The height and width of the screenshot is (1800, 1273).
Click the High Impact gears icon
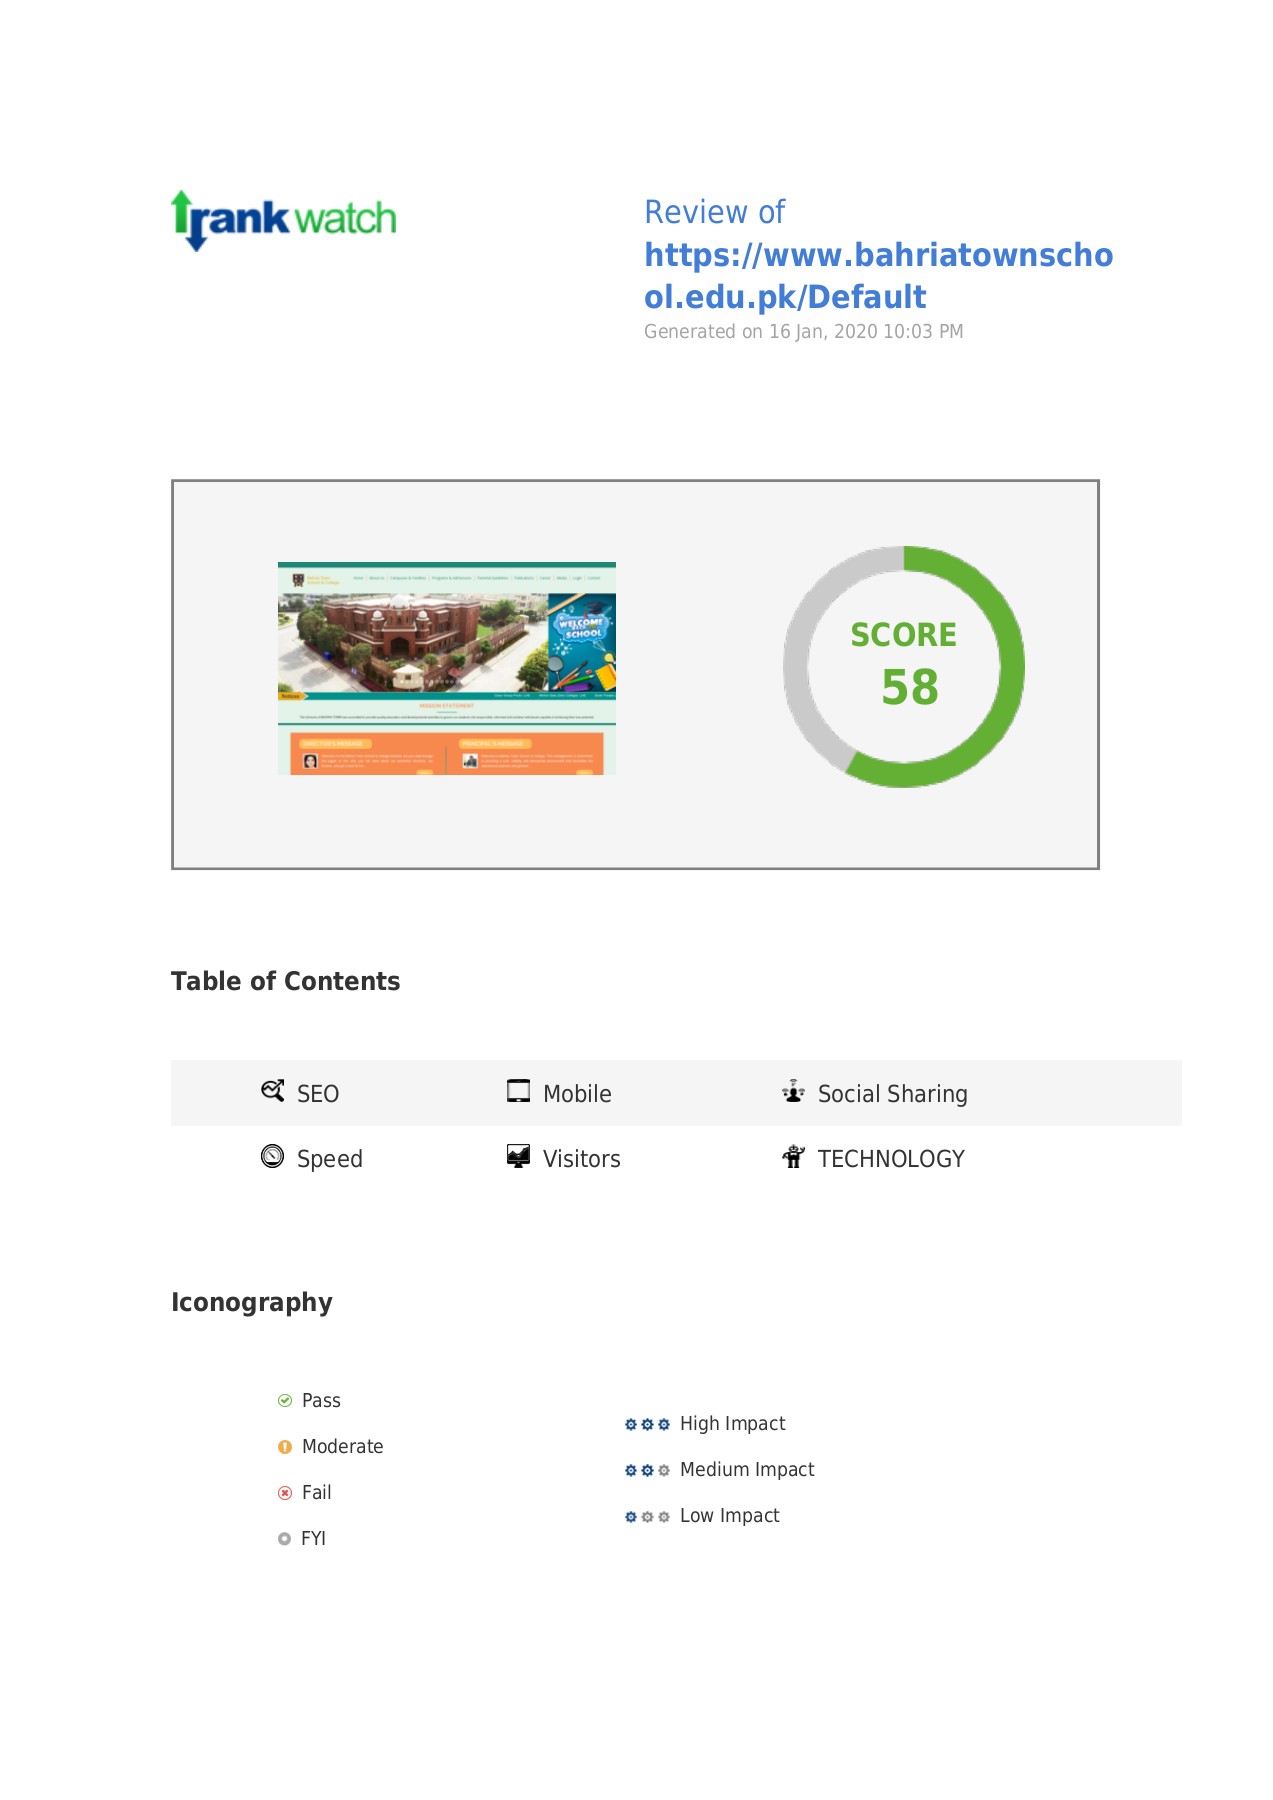pos(647,1424)
